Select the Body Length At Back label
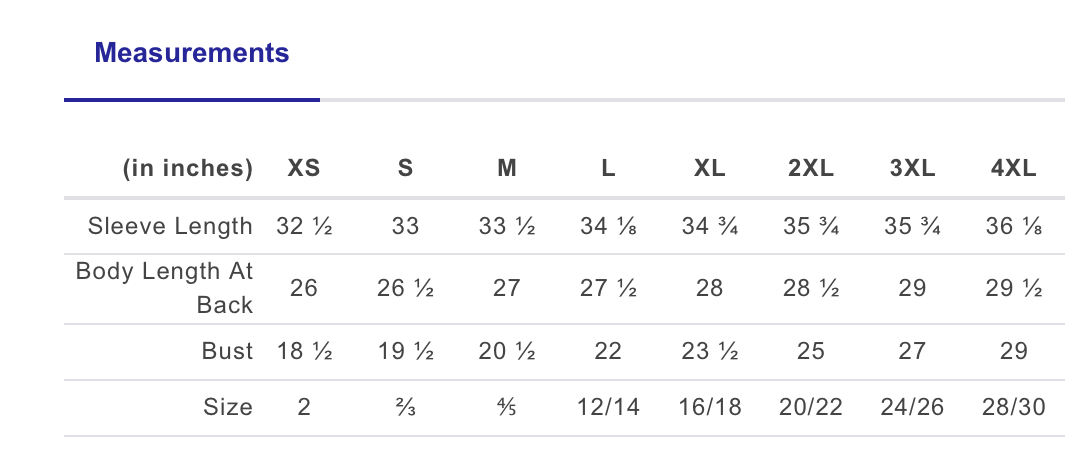This screenshot has height=450, width=1086. click(165, 288)
